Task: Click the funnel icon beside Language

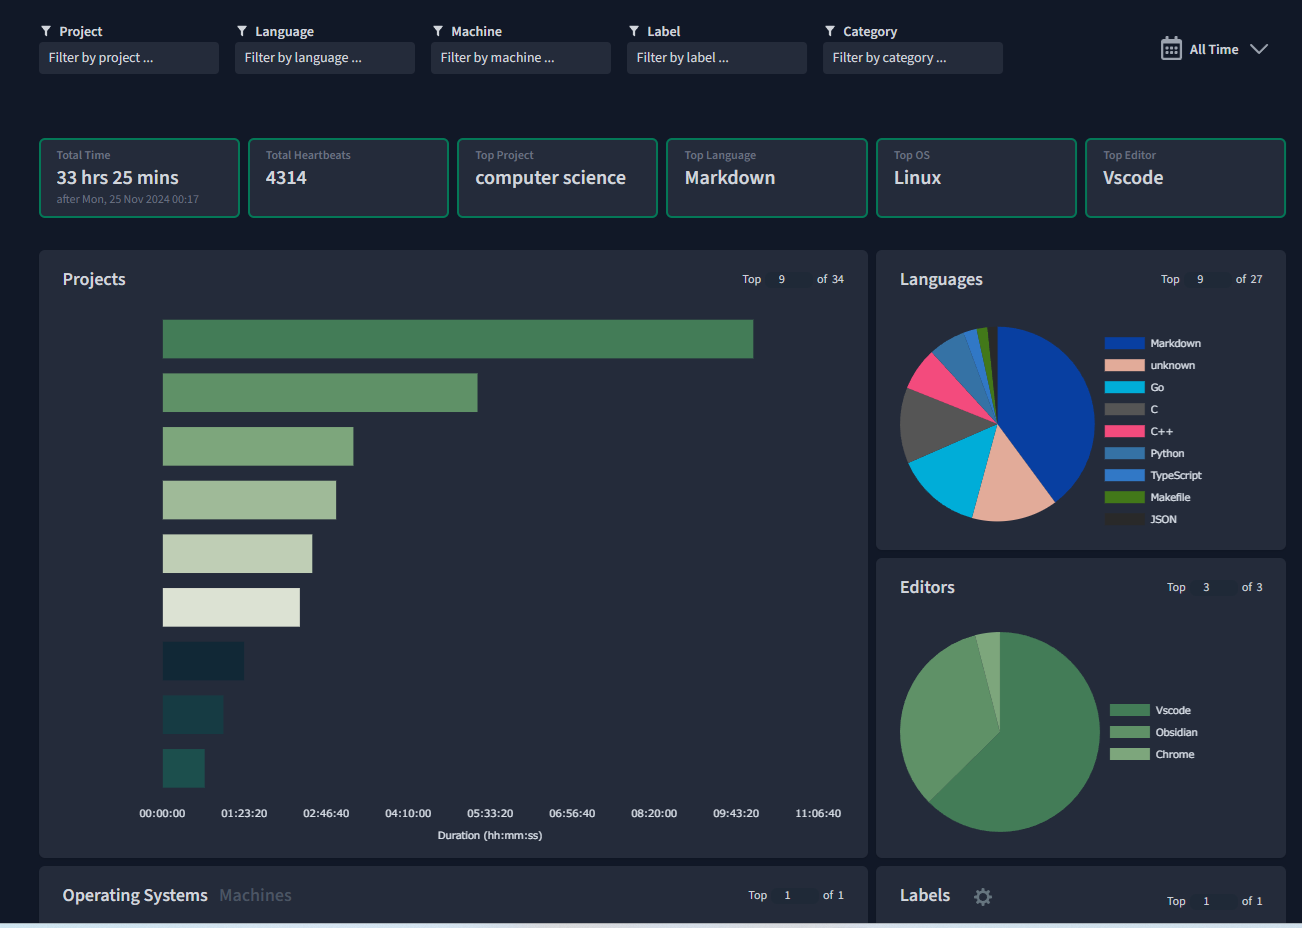Action: coord(242,31)
